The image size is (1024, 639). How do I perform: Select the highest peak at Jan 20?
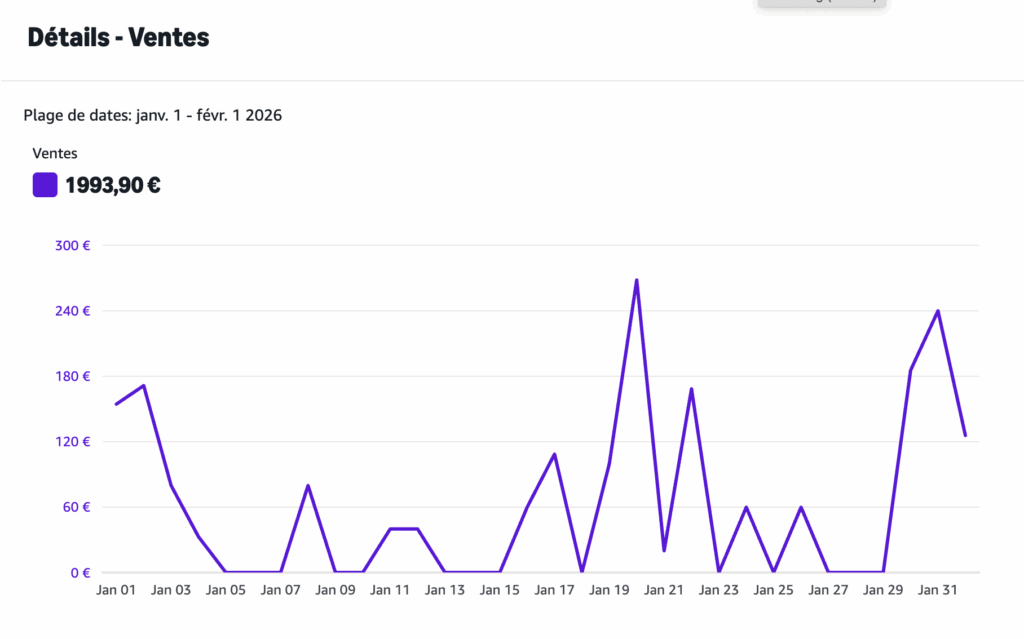[x=636, y=280]
